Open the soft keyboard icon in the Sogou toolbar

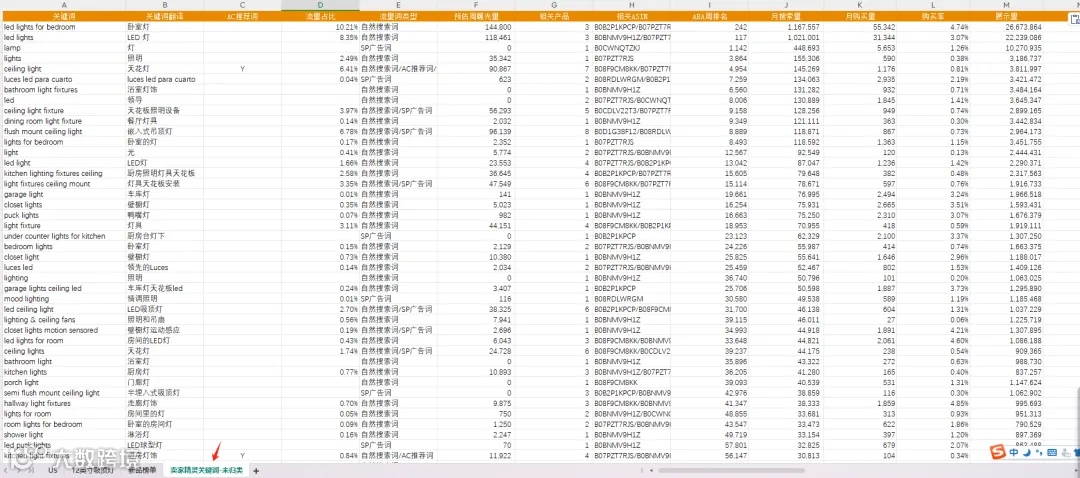tap(1052, 453)
